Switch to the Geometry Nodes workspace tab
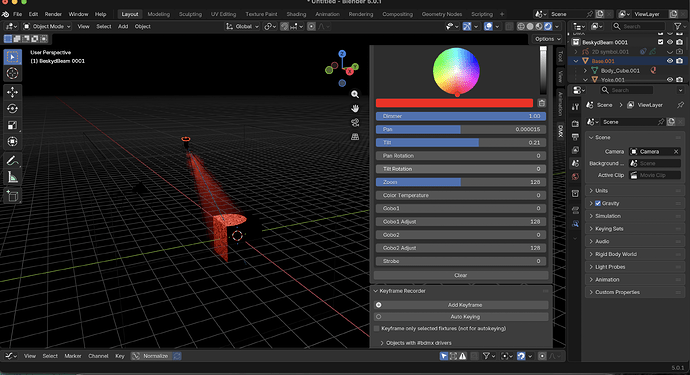This screenshot has height=375, width=690. tap(442, 14)
